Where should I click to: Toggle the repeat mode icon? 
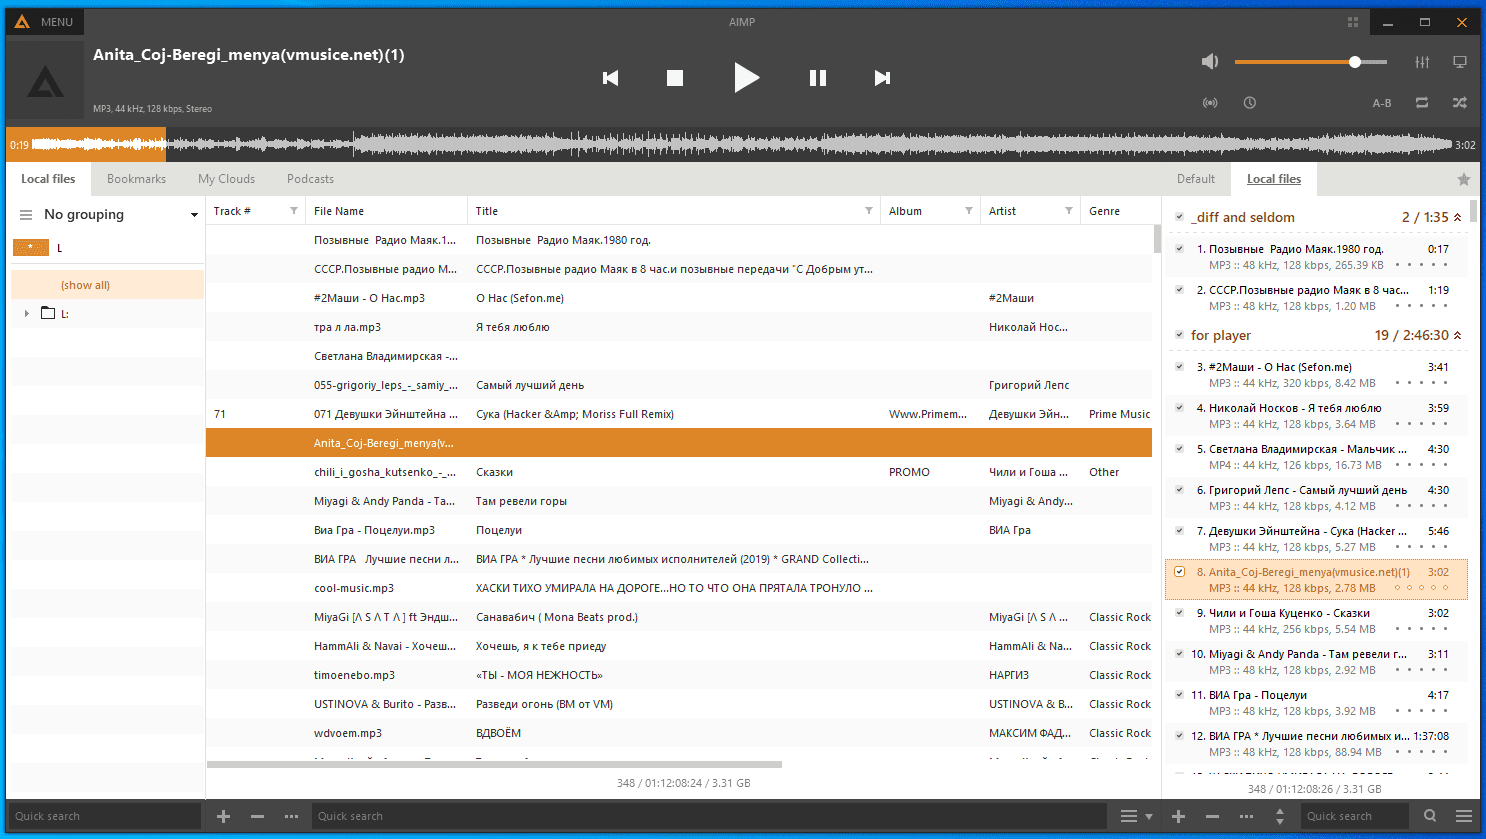point(1422,103)
